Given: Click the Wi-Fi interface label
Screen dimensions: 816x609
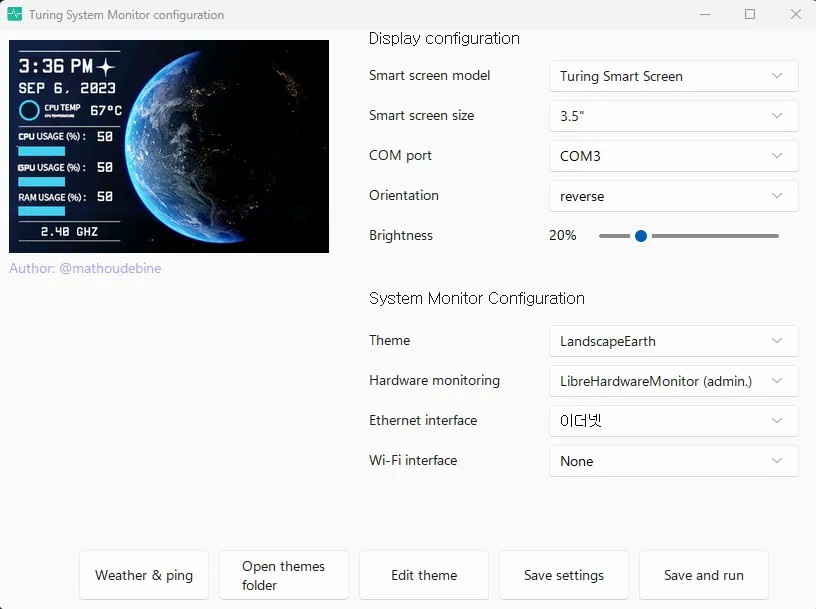Looking at the screenshot, I should pyautogui.click(x=413, y=460).
